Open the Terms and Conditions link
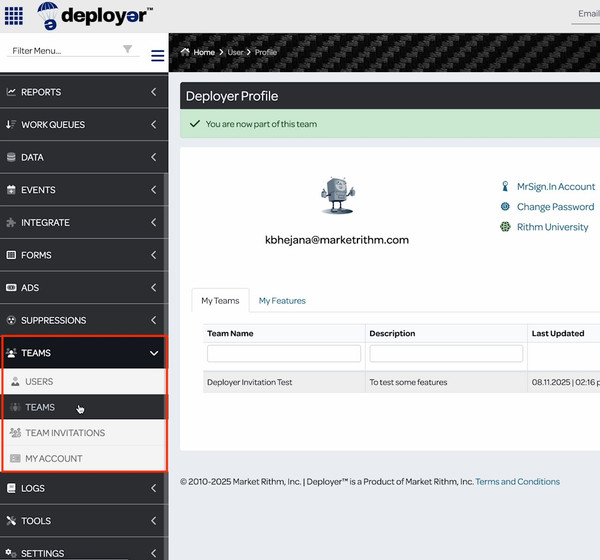 coord(517,482)
